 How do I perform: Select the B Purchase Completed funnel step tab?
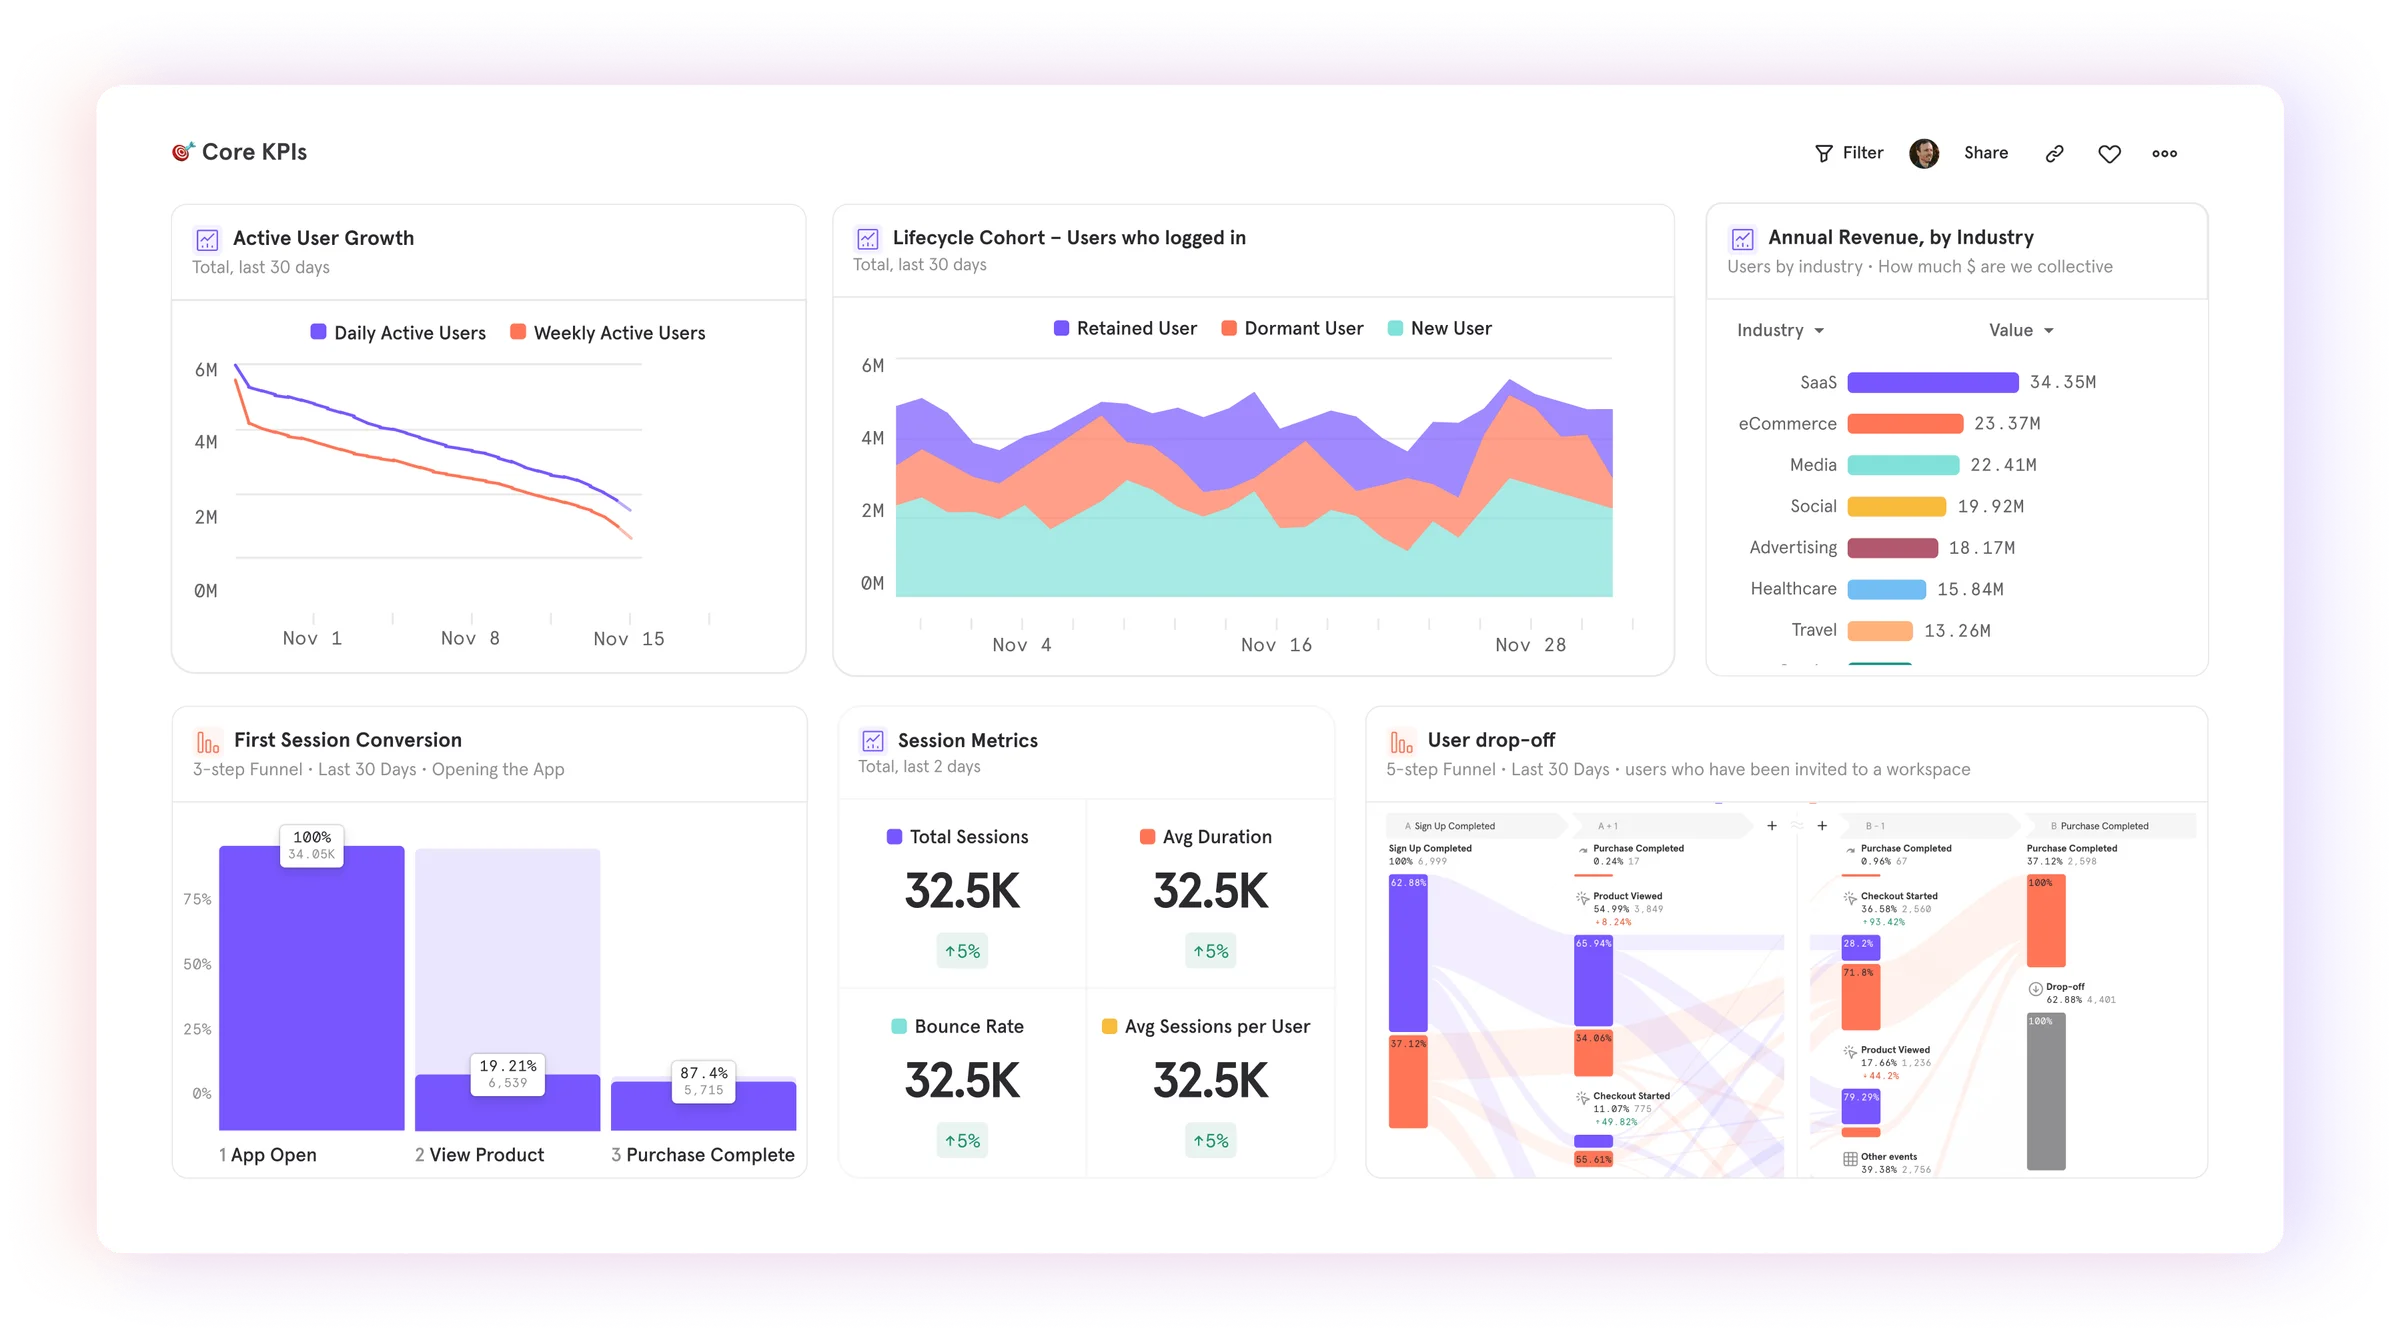[x=2109, y=826]
